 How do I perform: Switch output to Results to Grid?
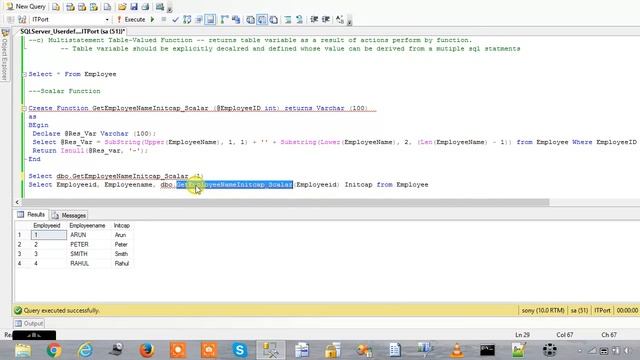pyautogui.click(x=262, y=20)
